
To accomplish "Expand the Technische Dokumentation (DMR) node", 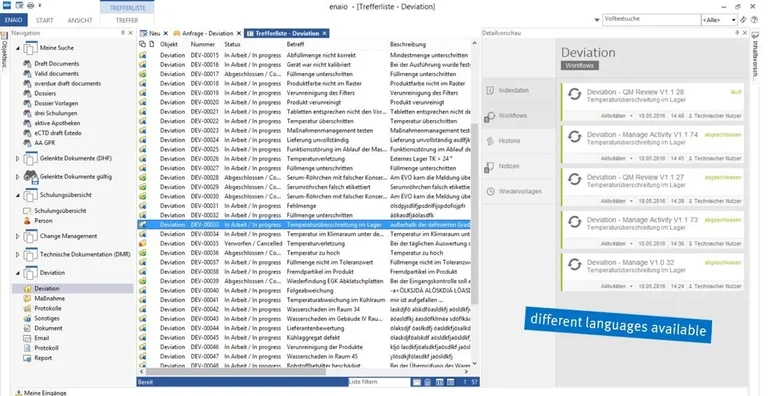I will coord(18,255).
